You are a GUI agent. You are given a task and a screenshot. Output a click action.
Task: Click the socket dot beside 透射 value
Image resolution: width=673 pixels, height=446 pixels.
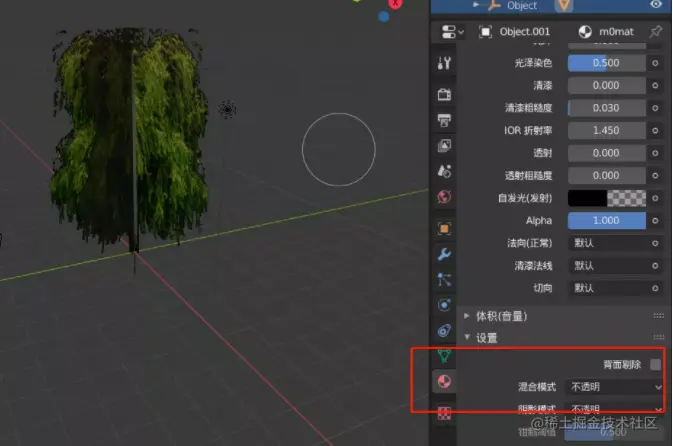655,153
